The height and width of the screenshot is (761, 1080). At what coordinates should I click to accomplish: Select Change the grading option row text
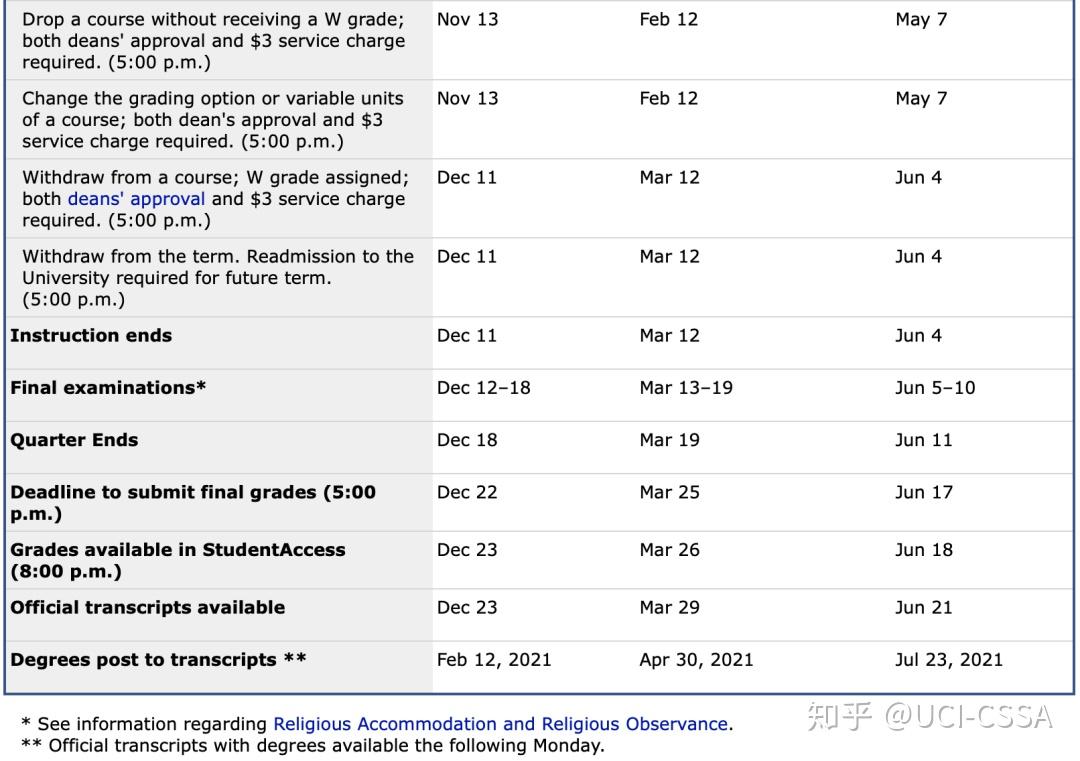click(213, 120)
